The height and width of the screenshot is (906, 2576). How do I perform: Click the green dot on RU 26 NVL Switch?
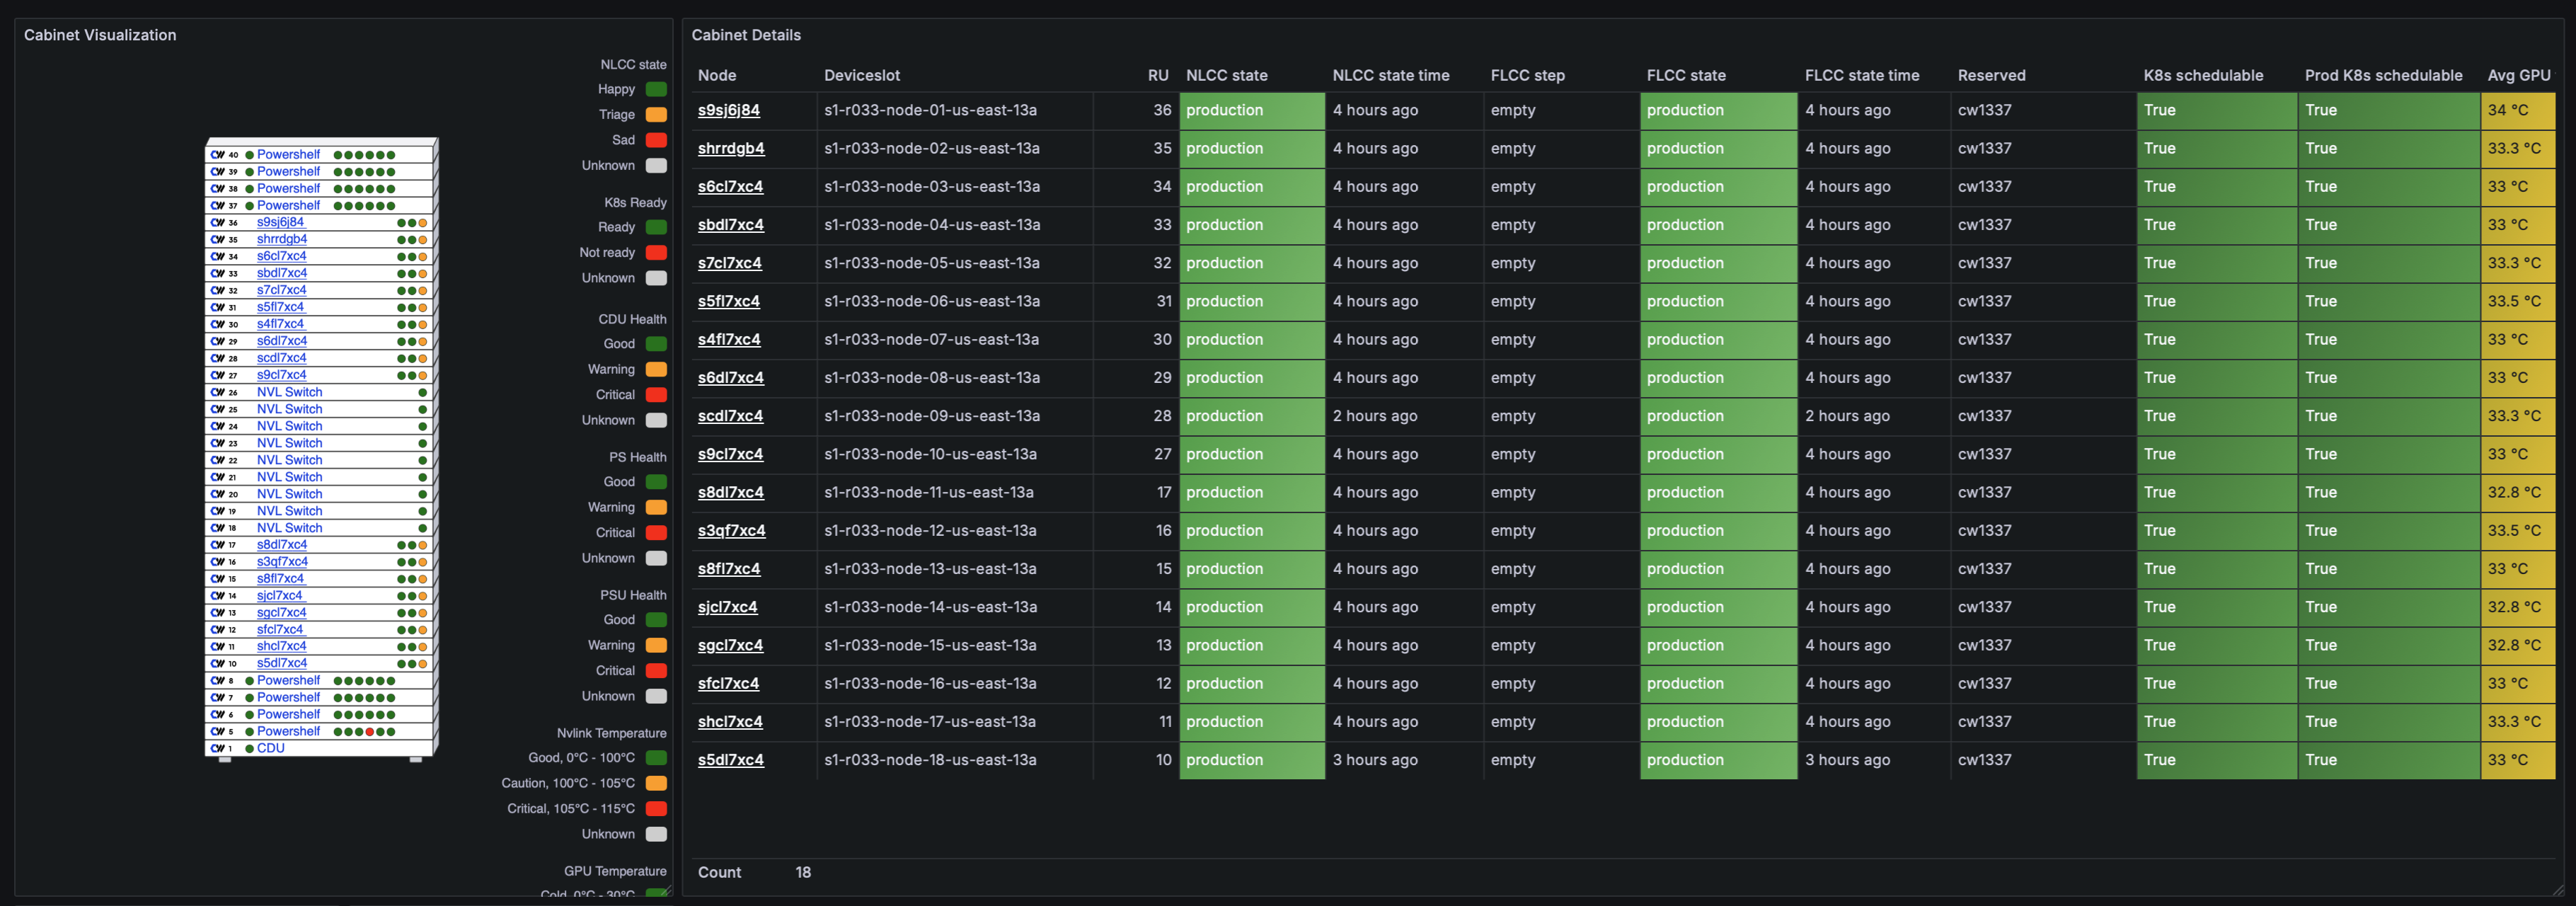coord(422,393)
